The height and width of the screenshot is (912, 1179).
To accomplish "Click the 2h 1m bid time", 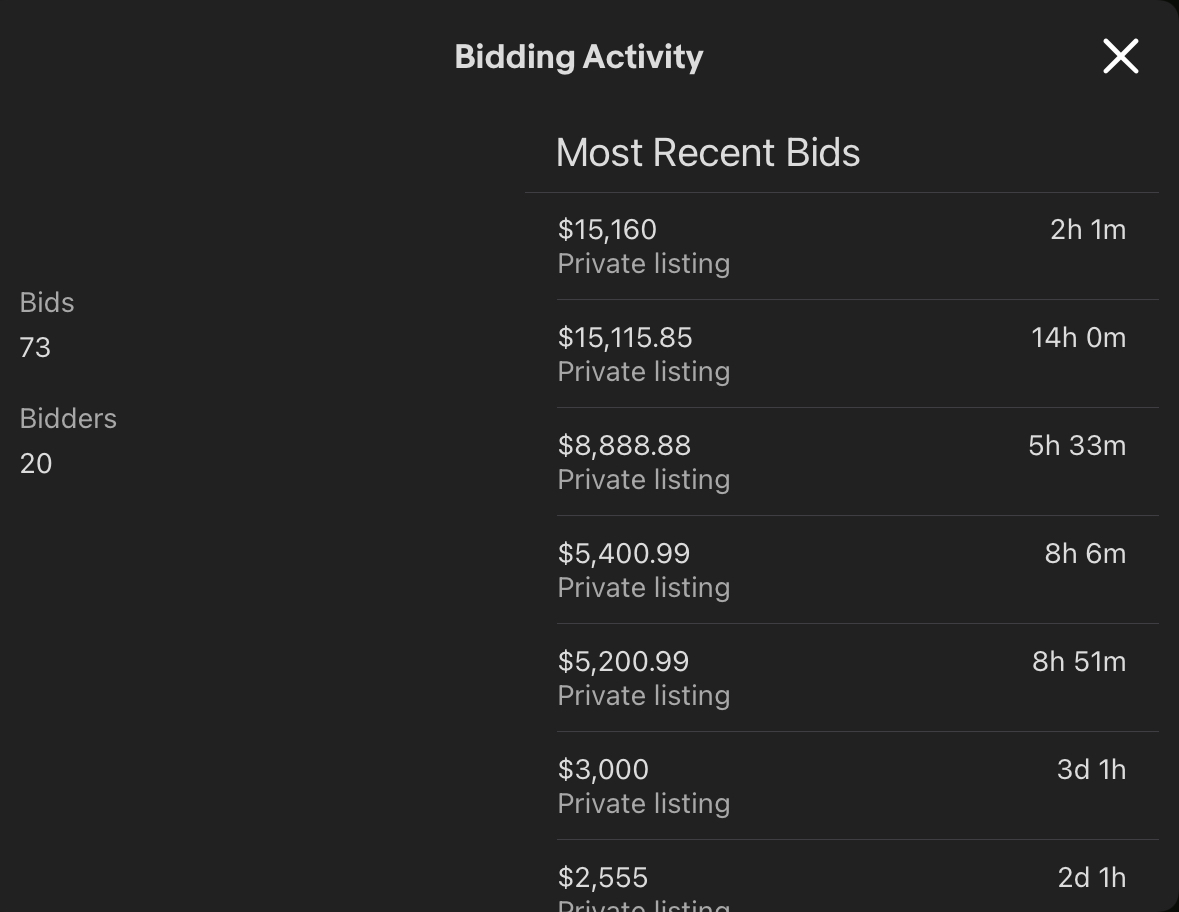I will pyautogui.click(x=1087, y=230).
